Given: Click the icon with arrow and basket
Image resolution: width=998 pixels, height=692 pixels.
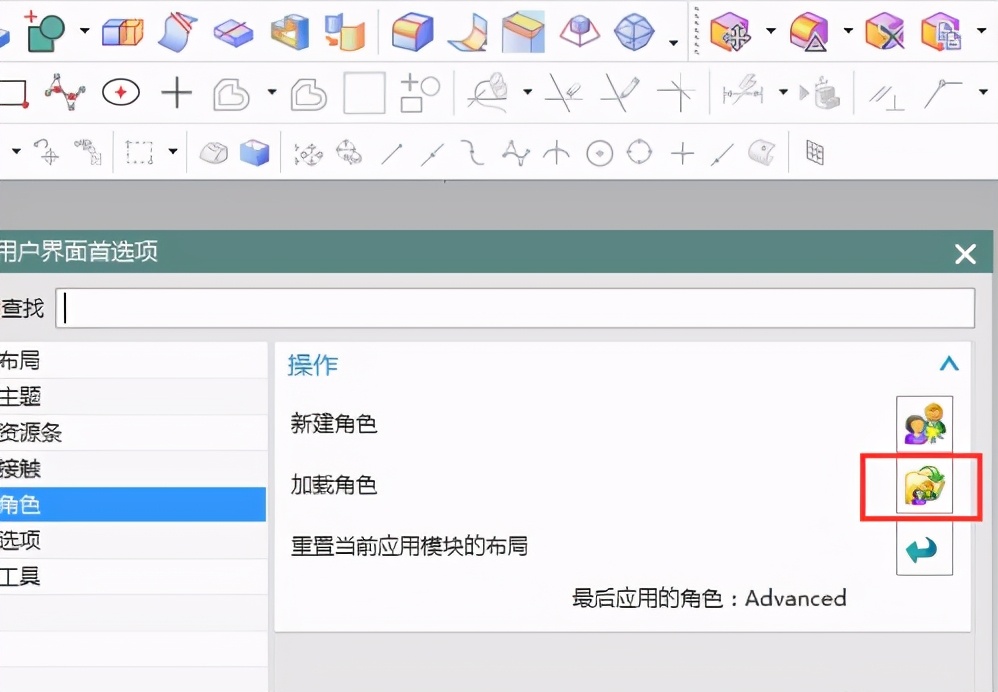Looking at the screenshot, I should 820,93.
